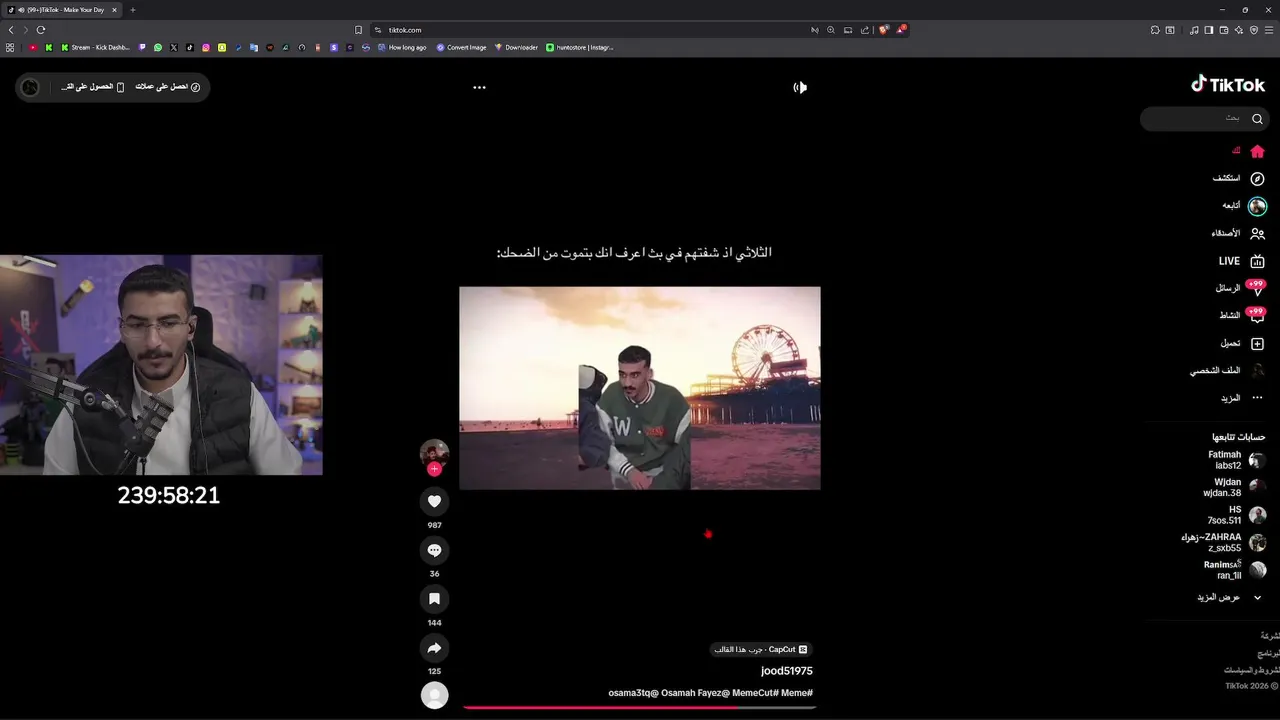Open the jood51975 username link
Viewport: 1280px width, 720px height.
click(x=787, y=671)
